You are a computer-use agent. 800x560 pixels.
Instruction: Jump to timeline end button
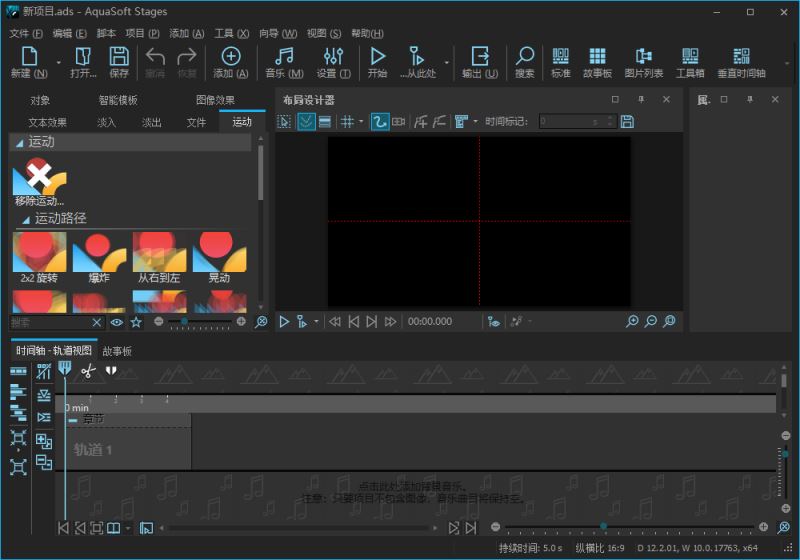471,528
